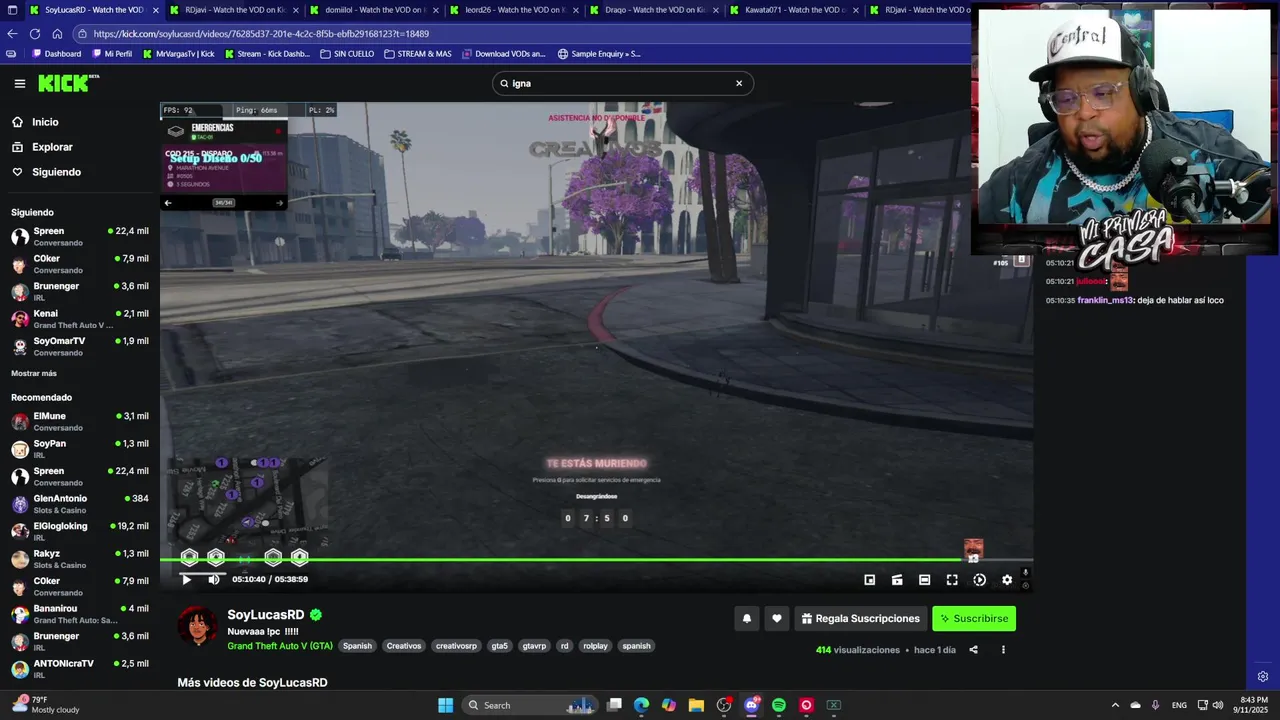Play the VOD video

tap(186, 579)
